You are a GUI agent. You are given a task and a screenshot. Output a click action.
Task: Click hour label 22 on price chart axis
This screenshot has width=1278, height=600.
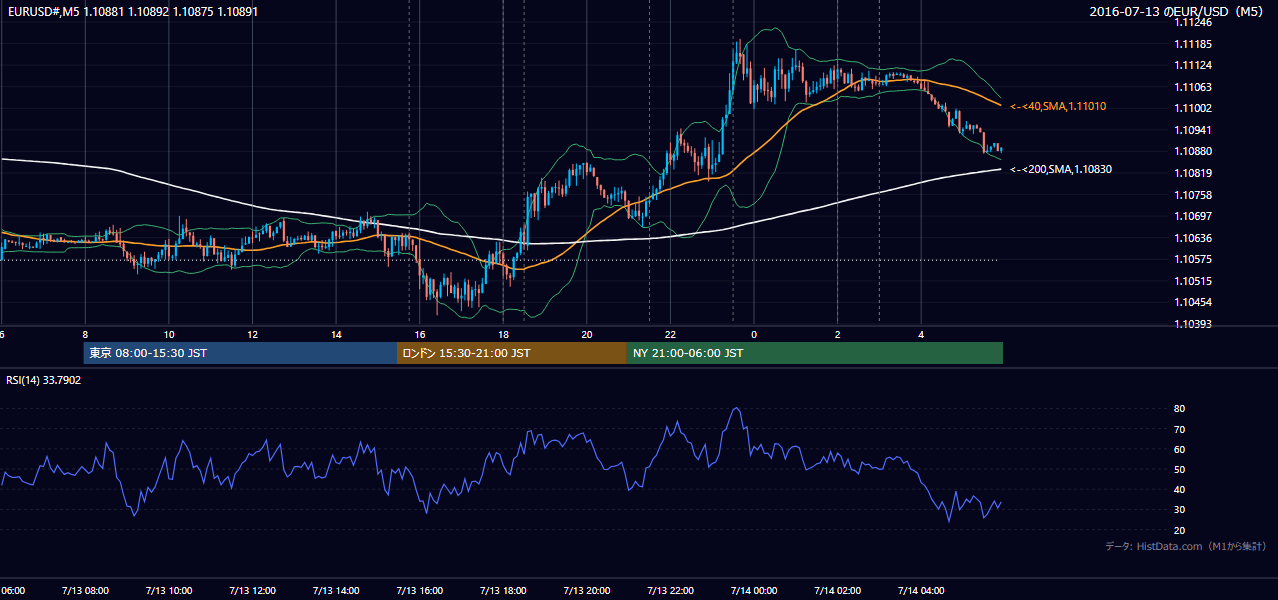(670, 334)
